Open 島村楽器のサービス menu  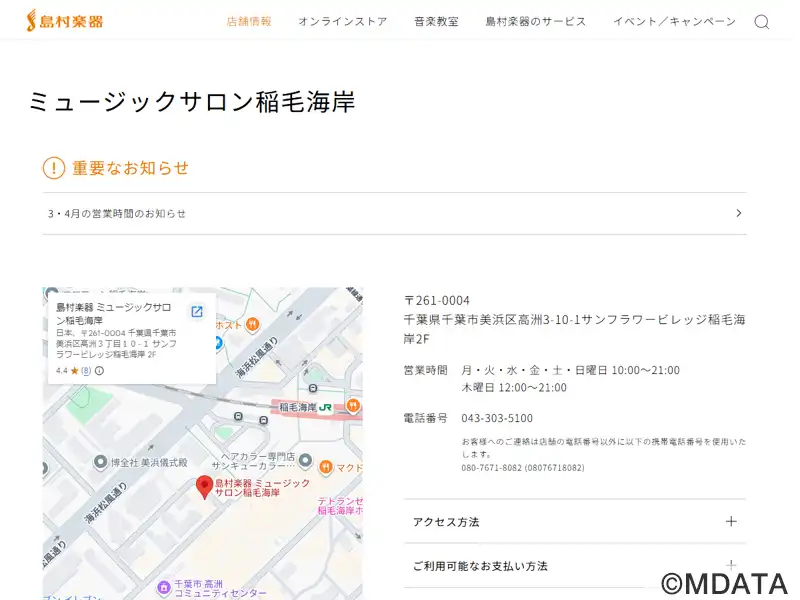point(536,21)
